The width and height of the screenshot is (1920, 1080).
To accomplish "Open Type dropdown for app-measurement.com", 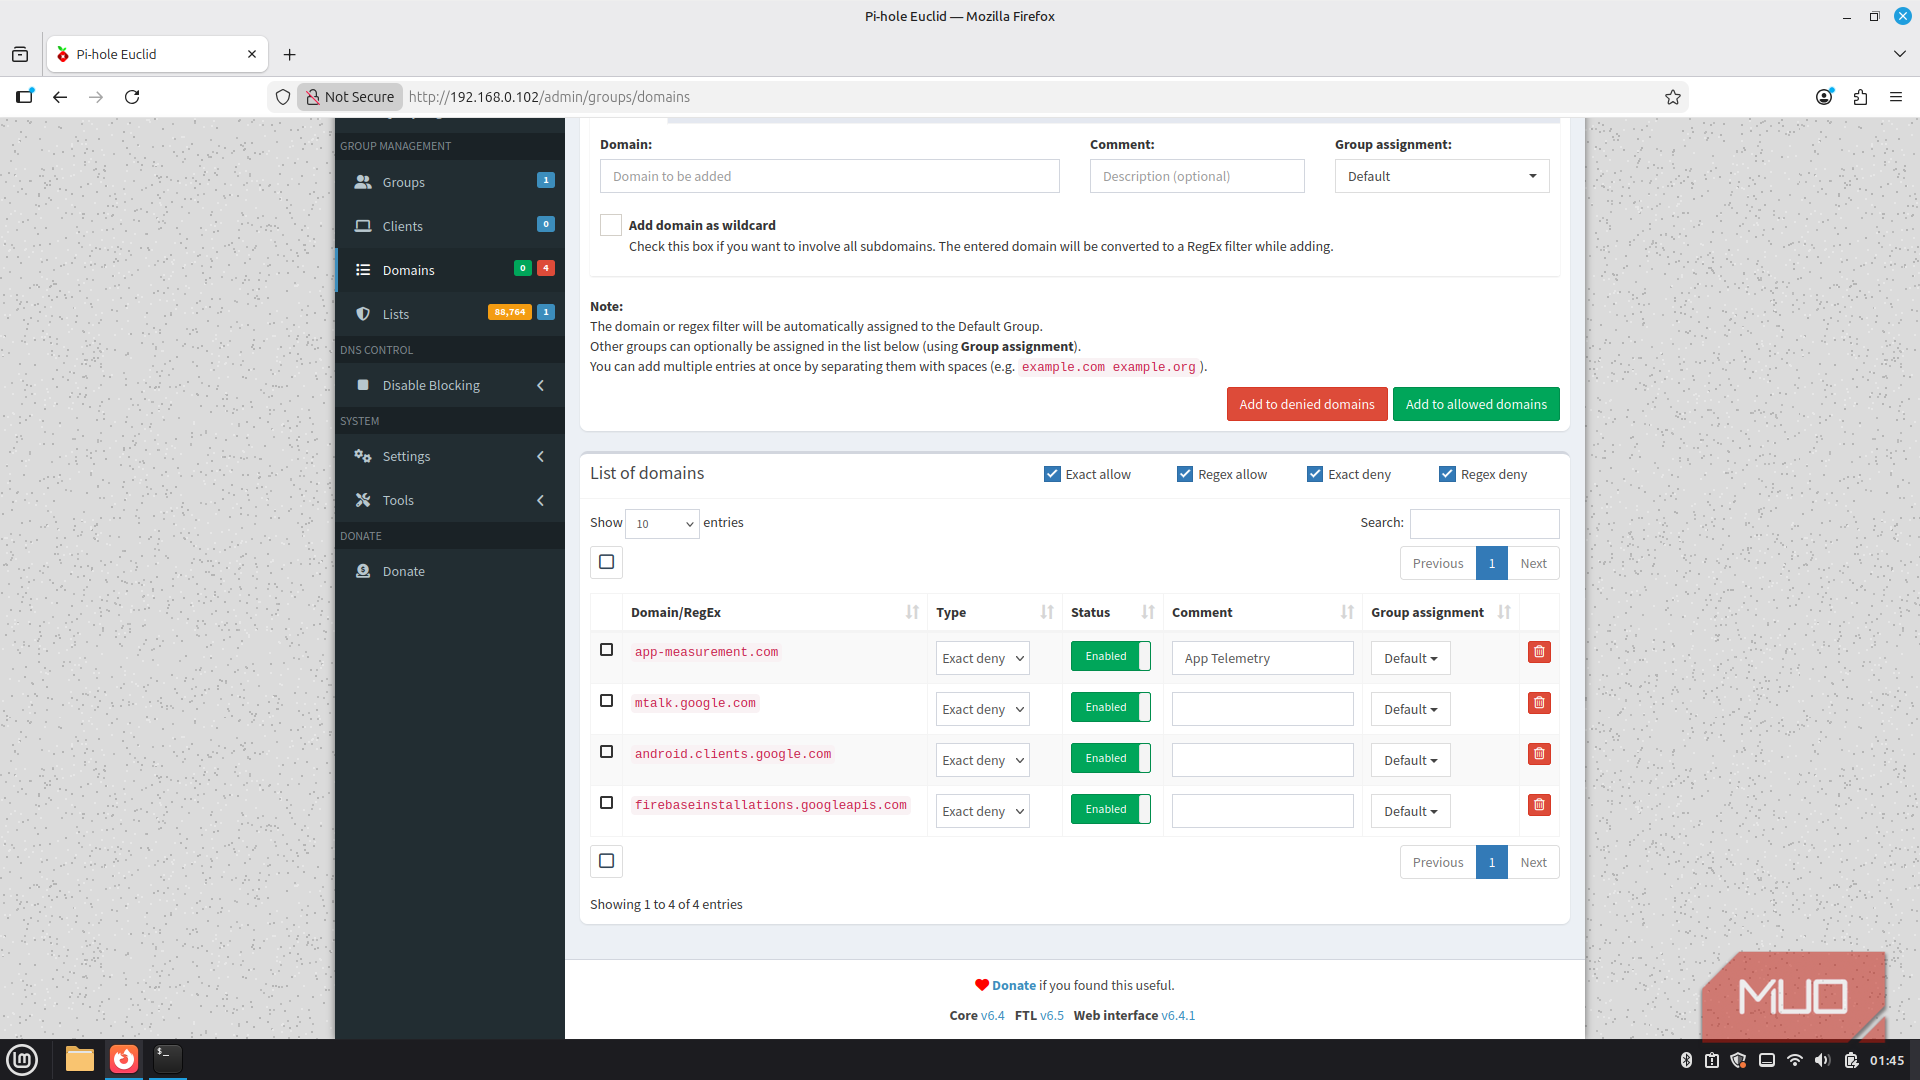I will [982, 658].
